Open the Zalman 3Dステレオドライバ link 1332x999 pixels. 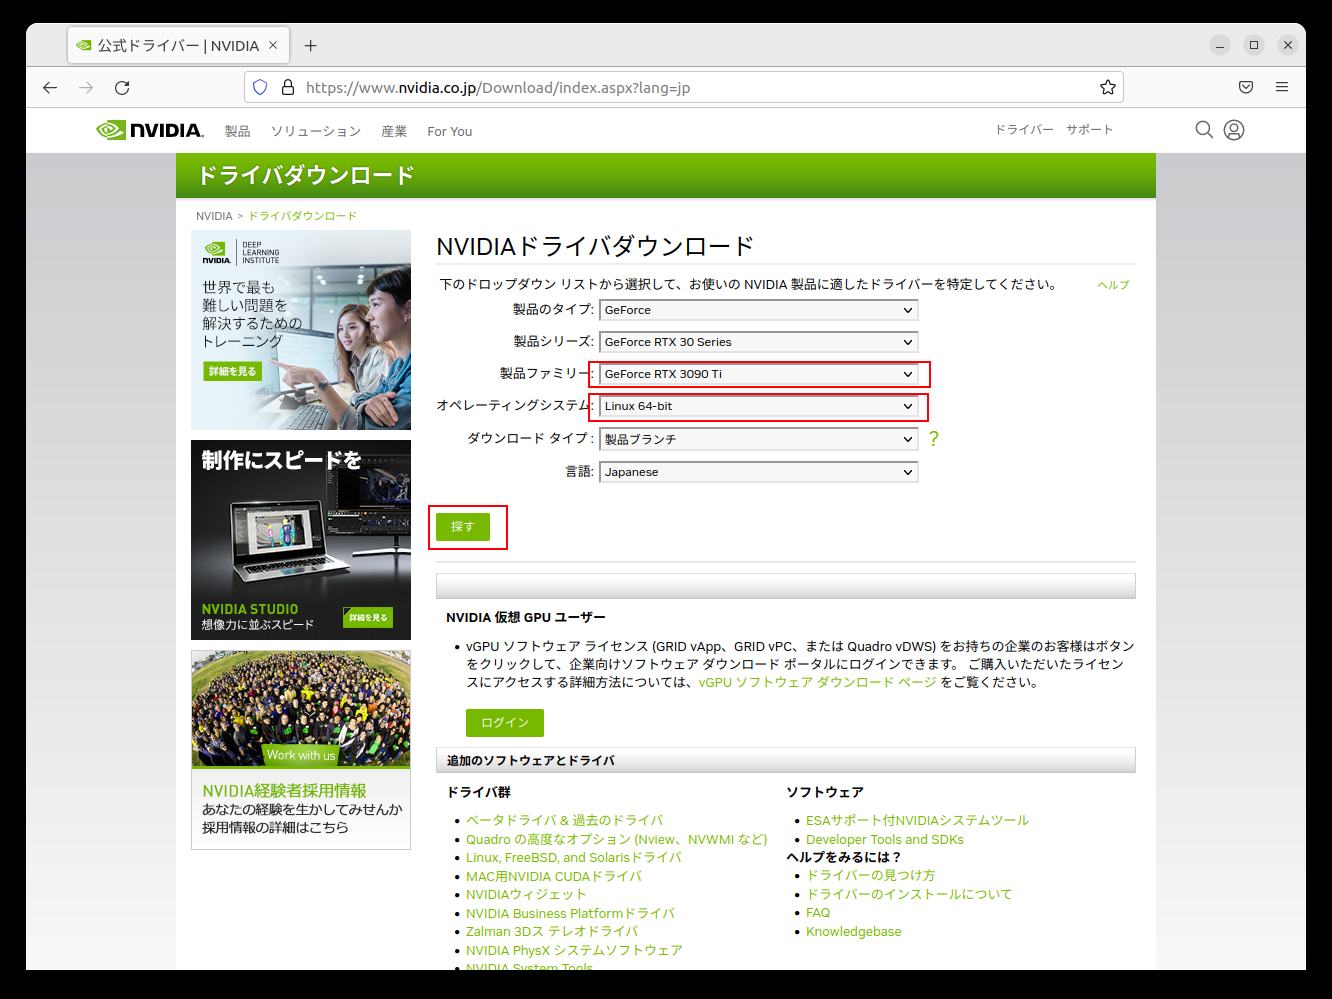(552, 932)
